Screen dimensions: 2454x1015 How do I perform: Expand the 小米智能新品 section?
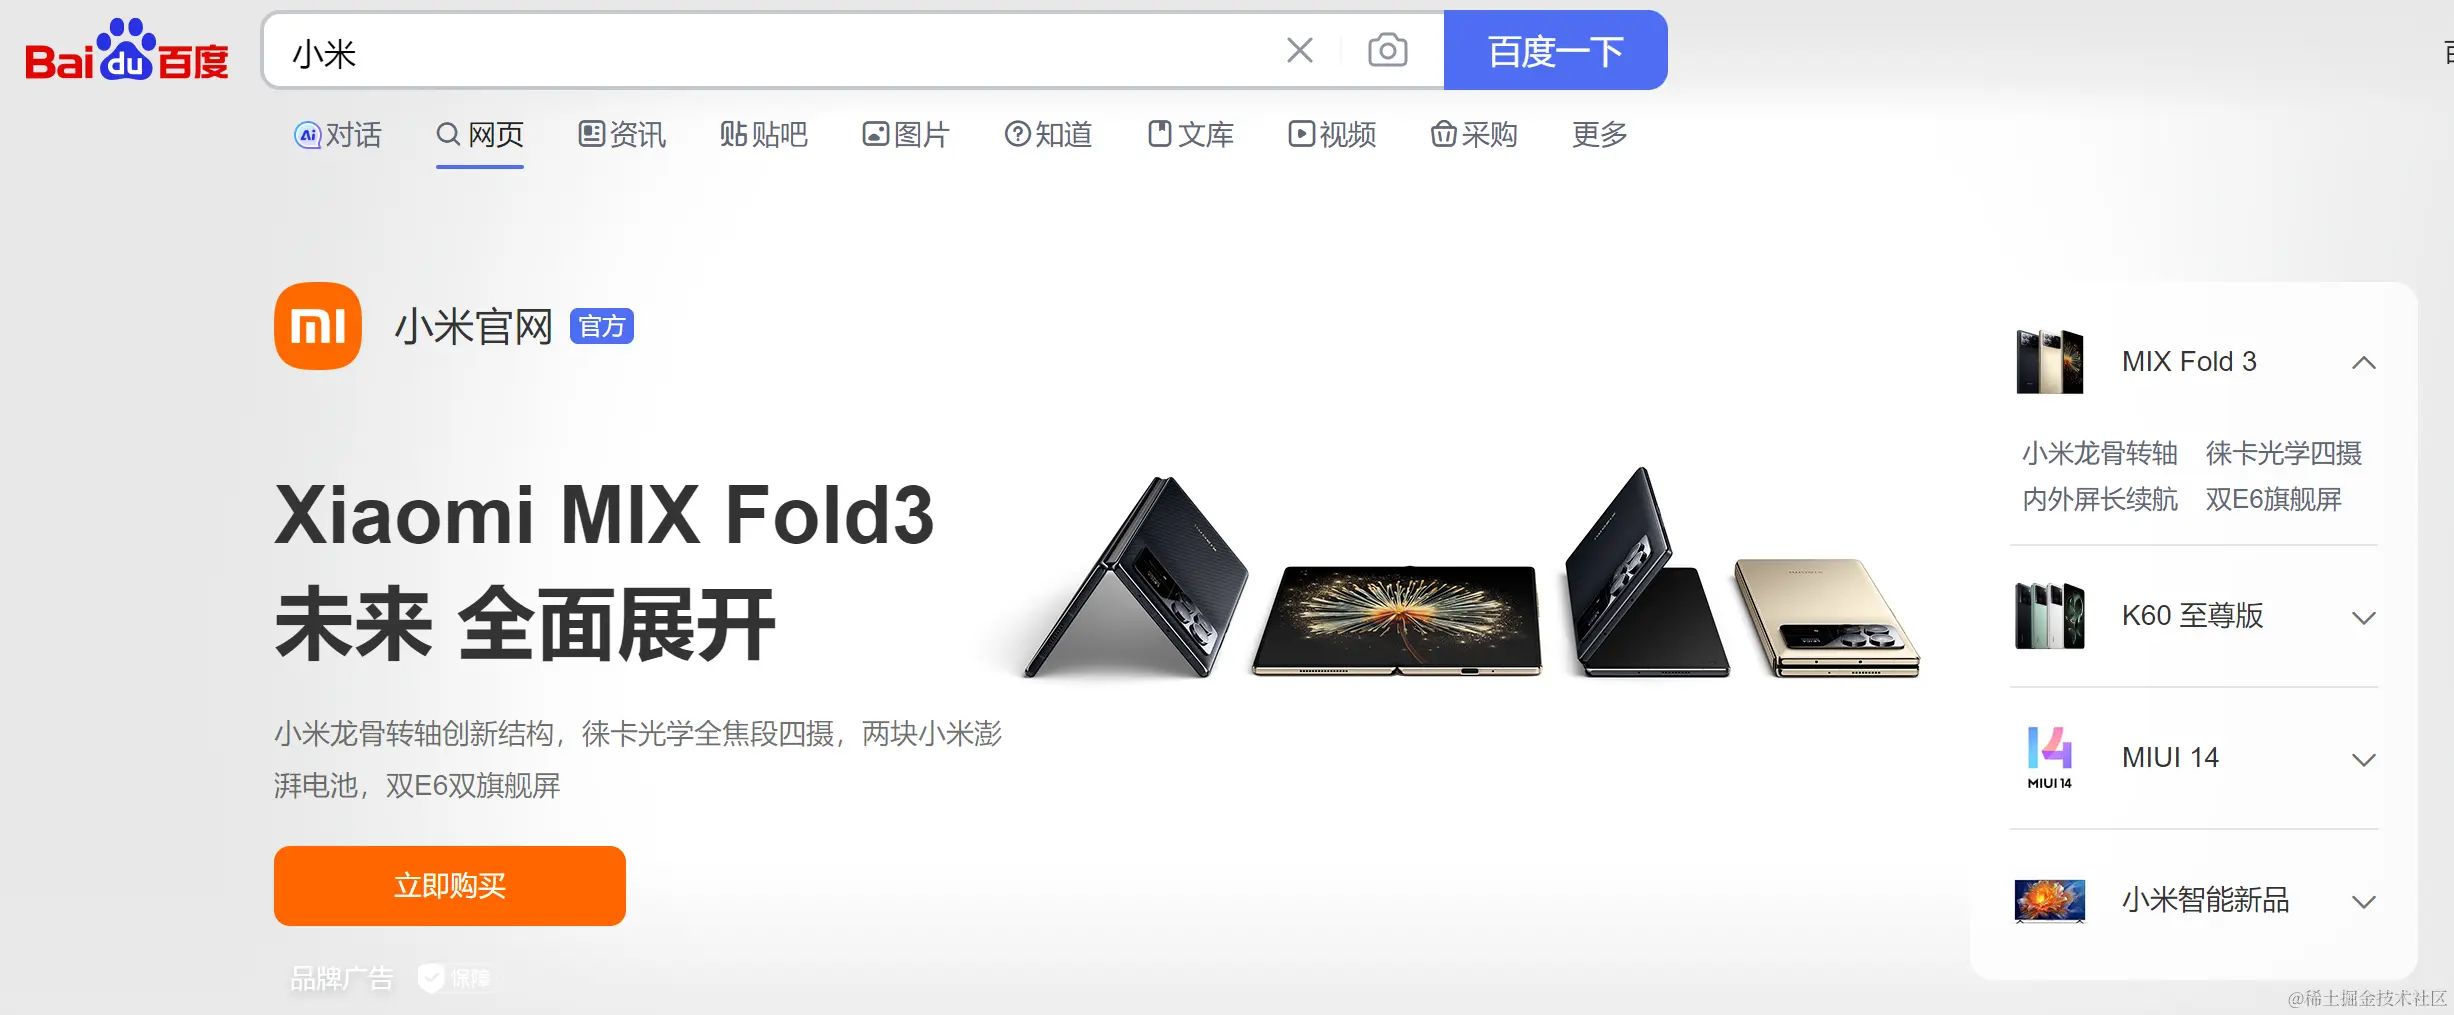(2364, 901)
